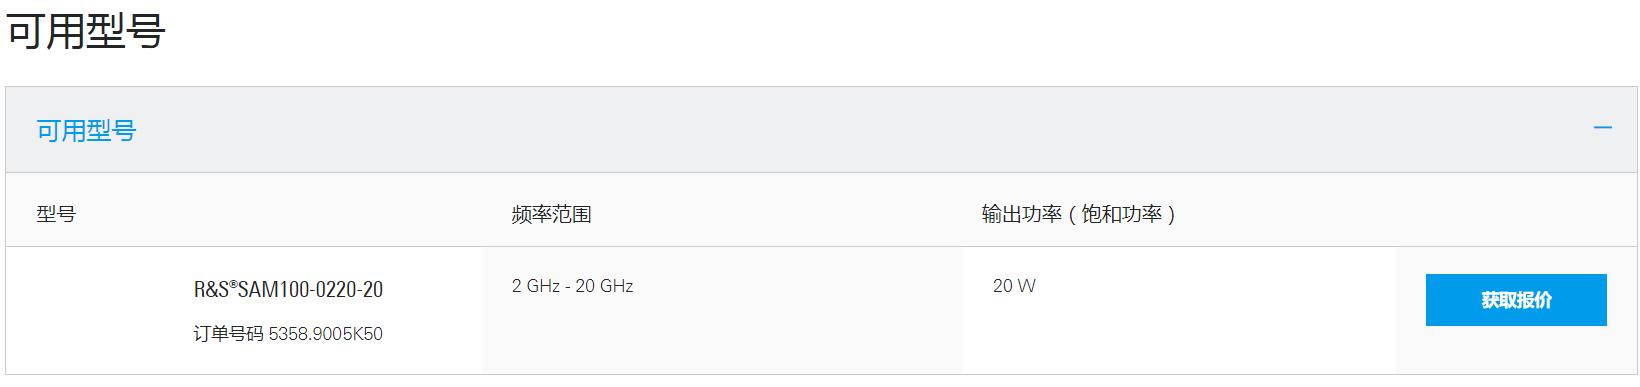Collapse the 可用型号 section using minus icon
Screen dimensions: 1640x387
pyautogui.click(x=1603, y=128)
